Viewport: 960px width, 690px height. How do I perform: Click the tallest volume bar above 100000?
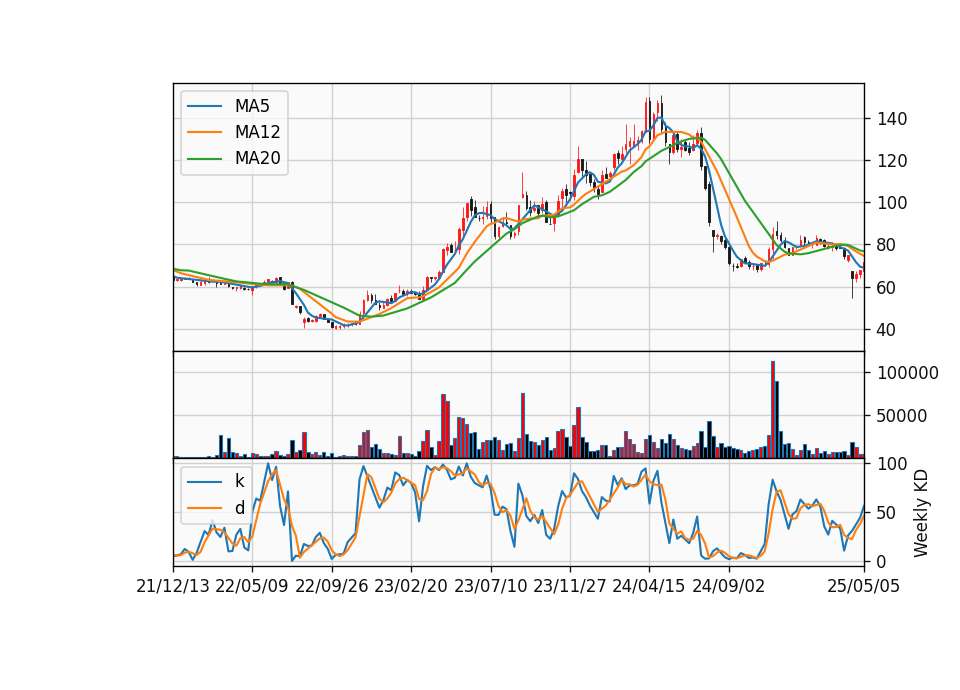coord(773,410)
